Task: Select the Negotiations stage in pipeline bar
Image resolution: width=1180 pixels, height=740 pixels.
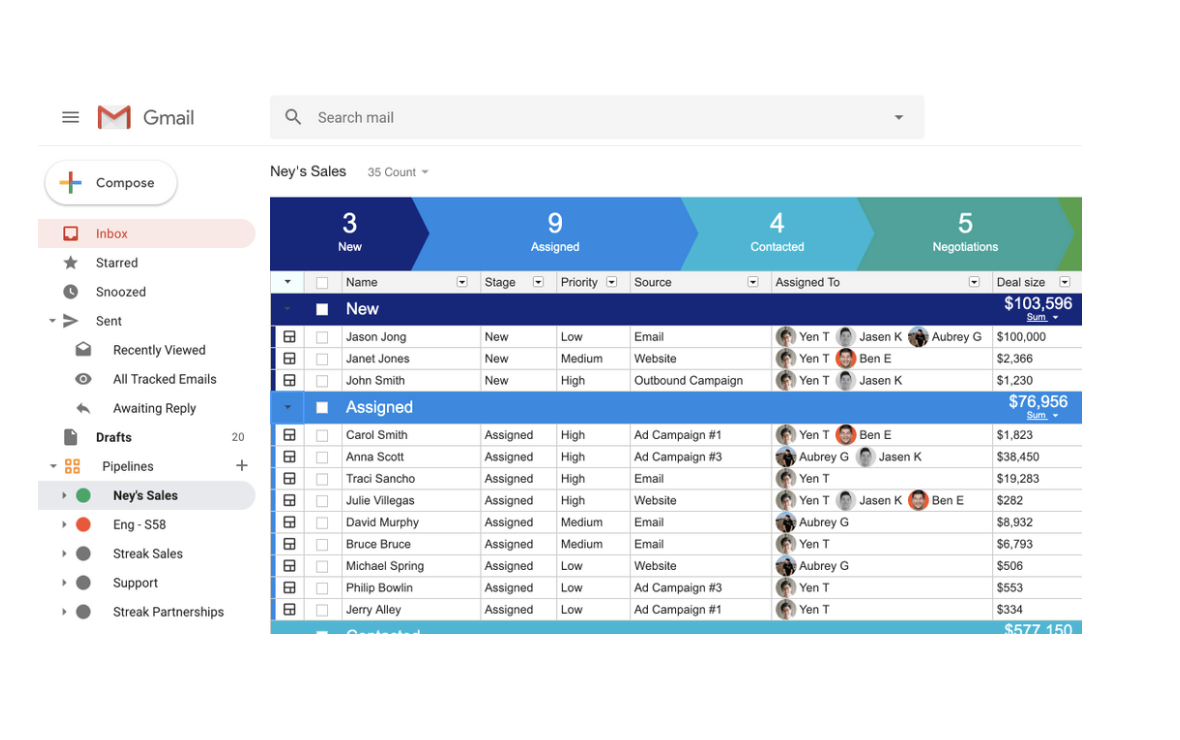Action: [x=964, y=233]
